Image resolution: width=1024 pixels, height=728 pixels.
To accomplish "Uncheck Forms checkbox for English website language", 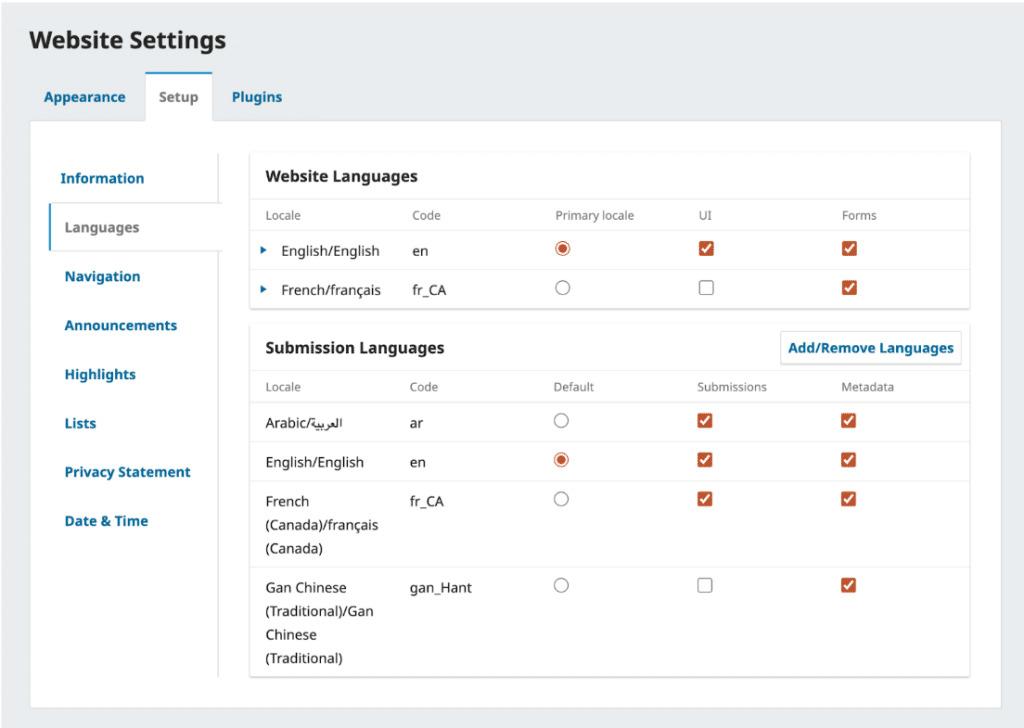I will 849,248.
